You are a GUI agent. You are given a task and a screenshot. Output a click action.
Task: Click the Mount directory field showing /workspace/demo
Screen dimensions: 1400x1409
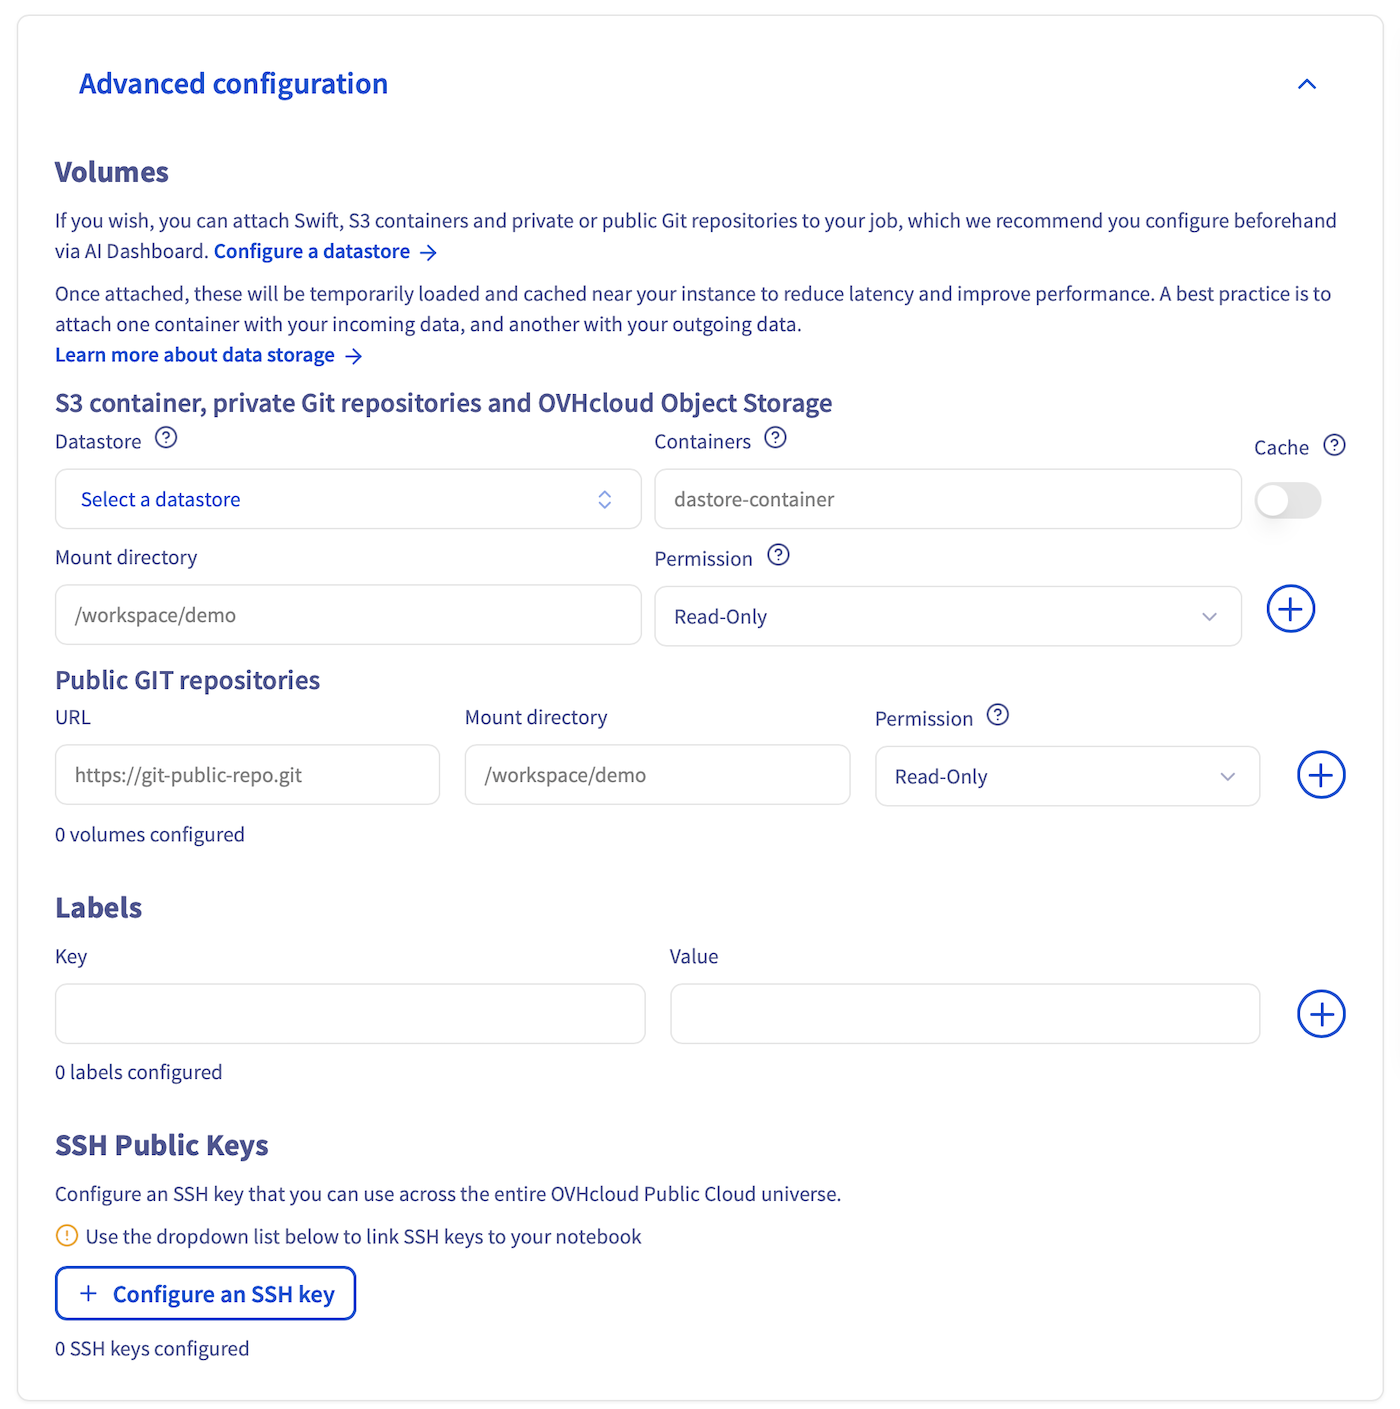point(348,615)
